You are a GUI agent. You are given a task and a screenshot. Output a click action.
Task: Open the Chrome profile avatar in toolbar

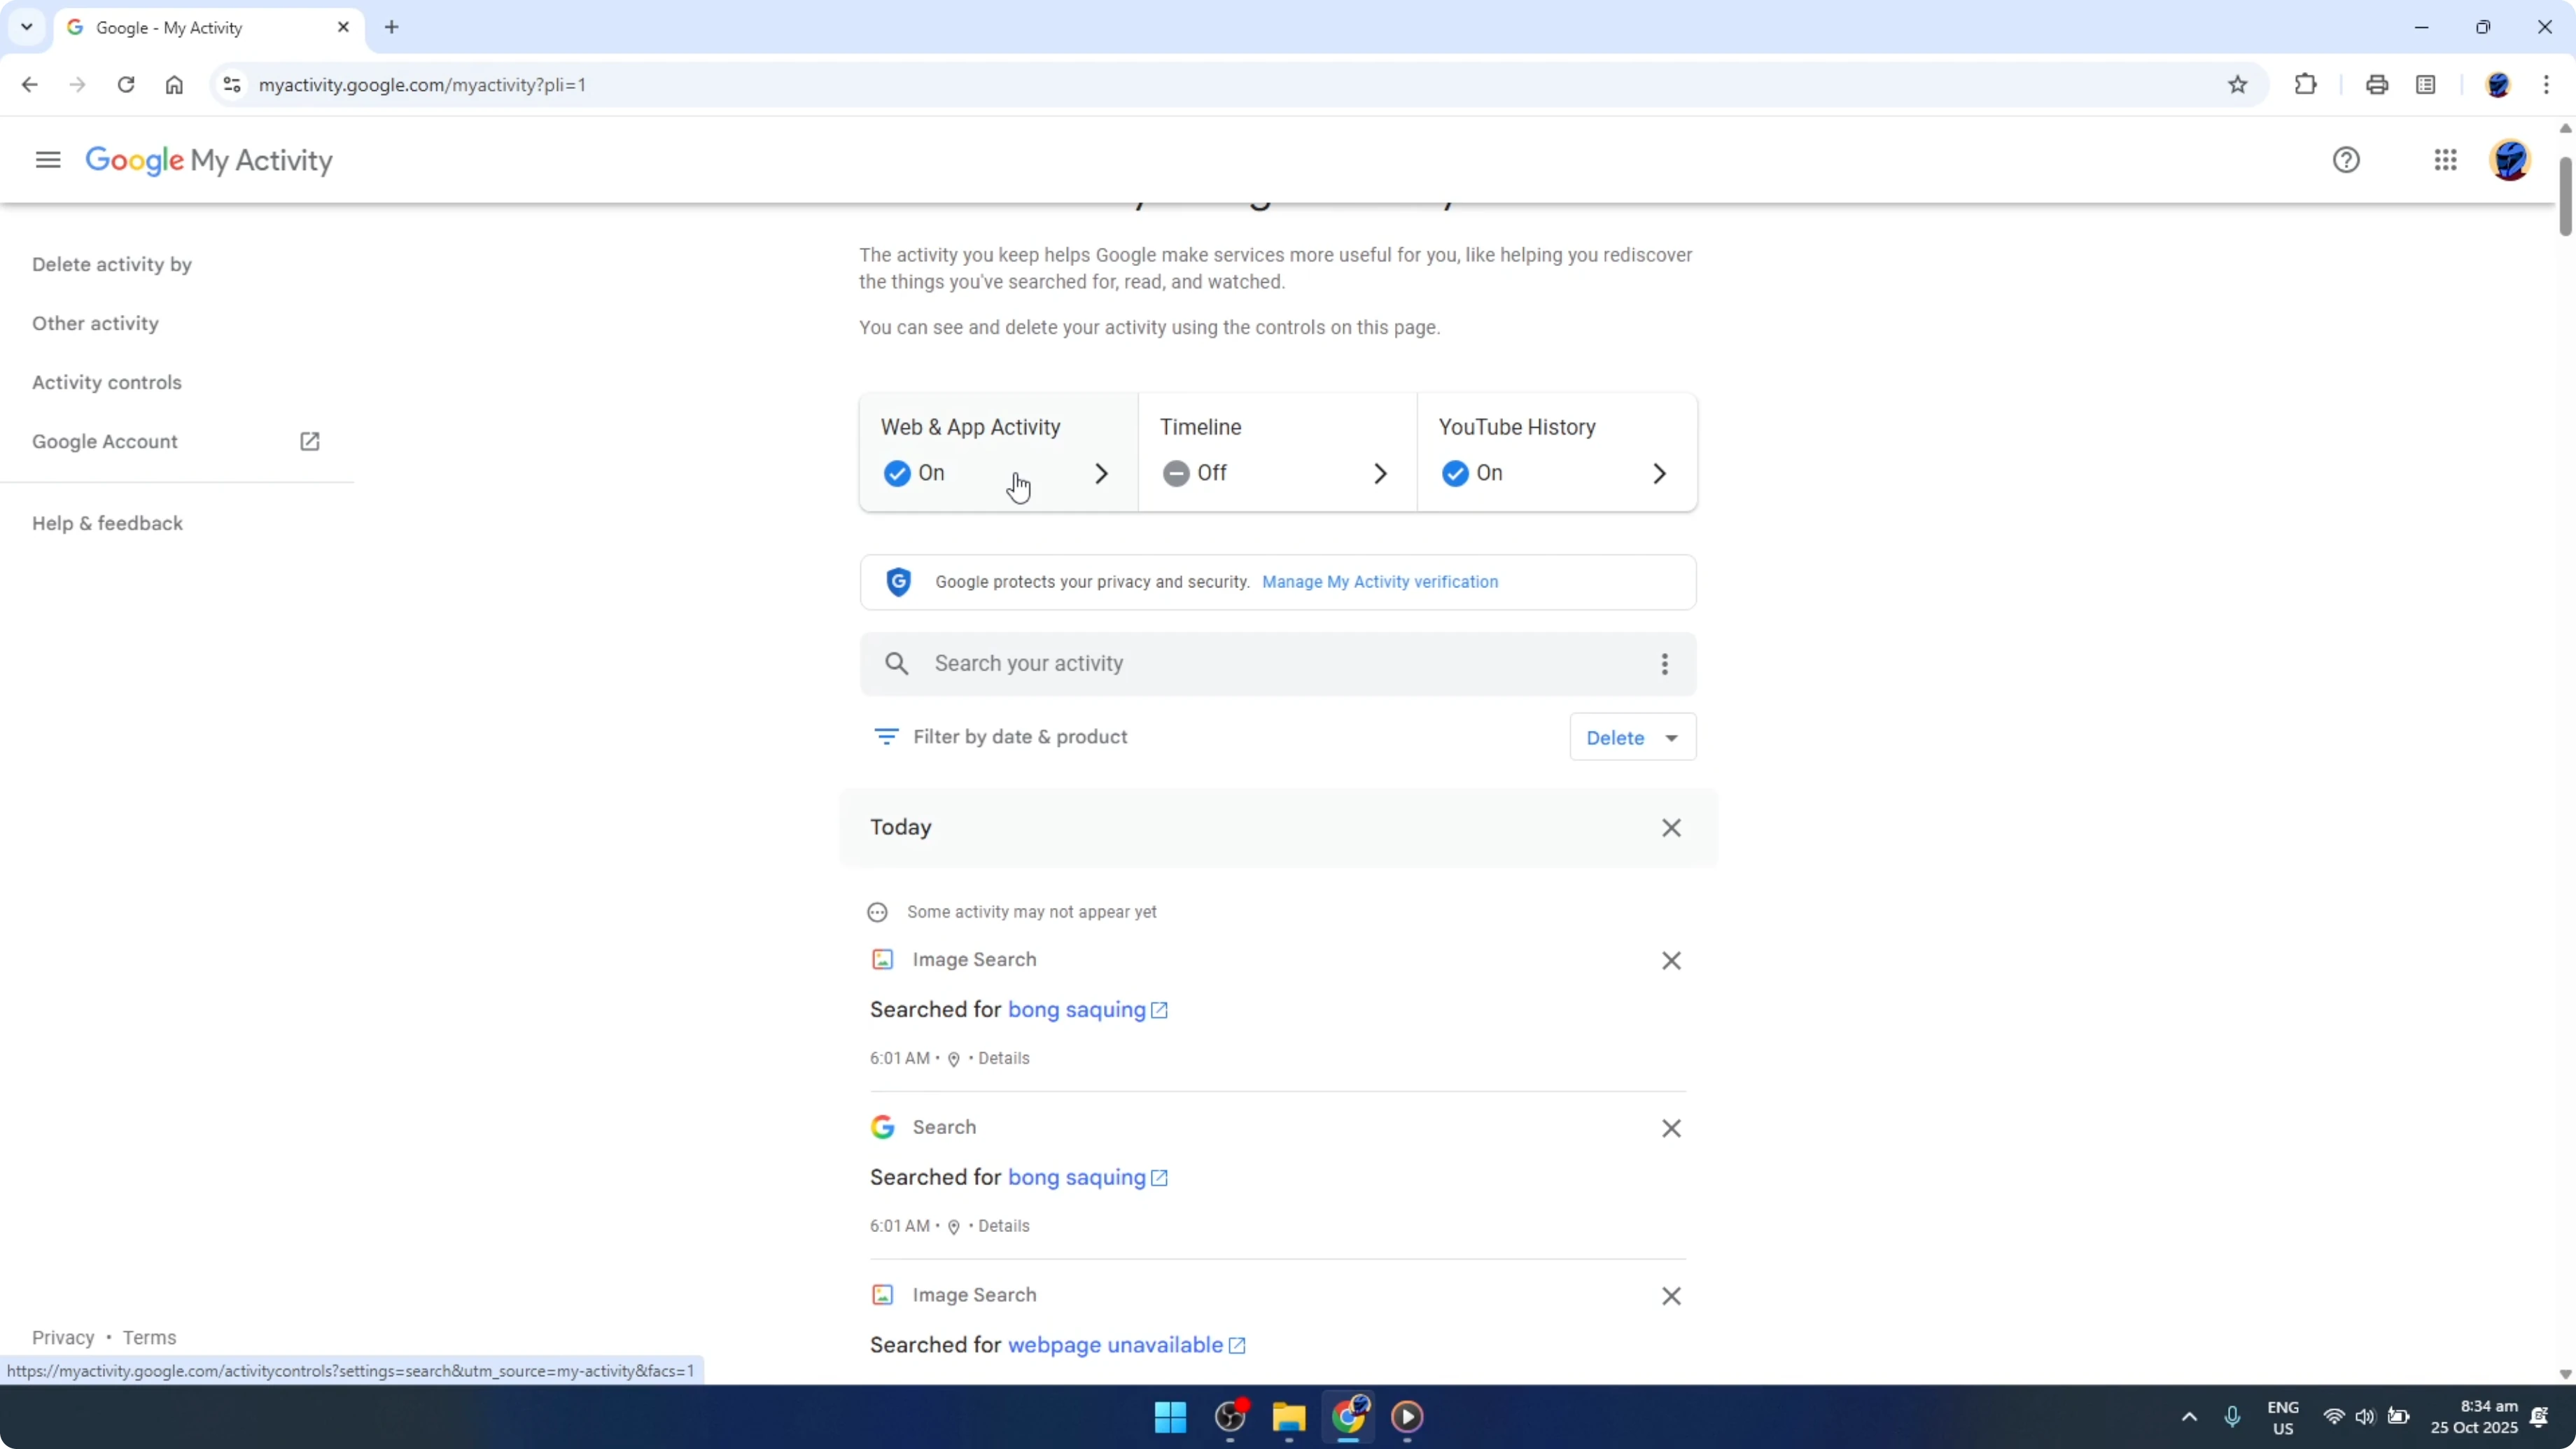(2498, 85)
